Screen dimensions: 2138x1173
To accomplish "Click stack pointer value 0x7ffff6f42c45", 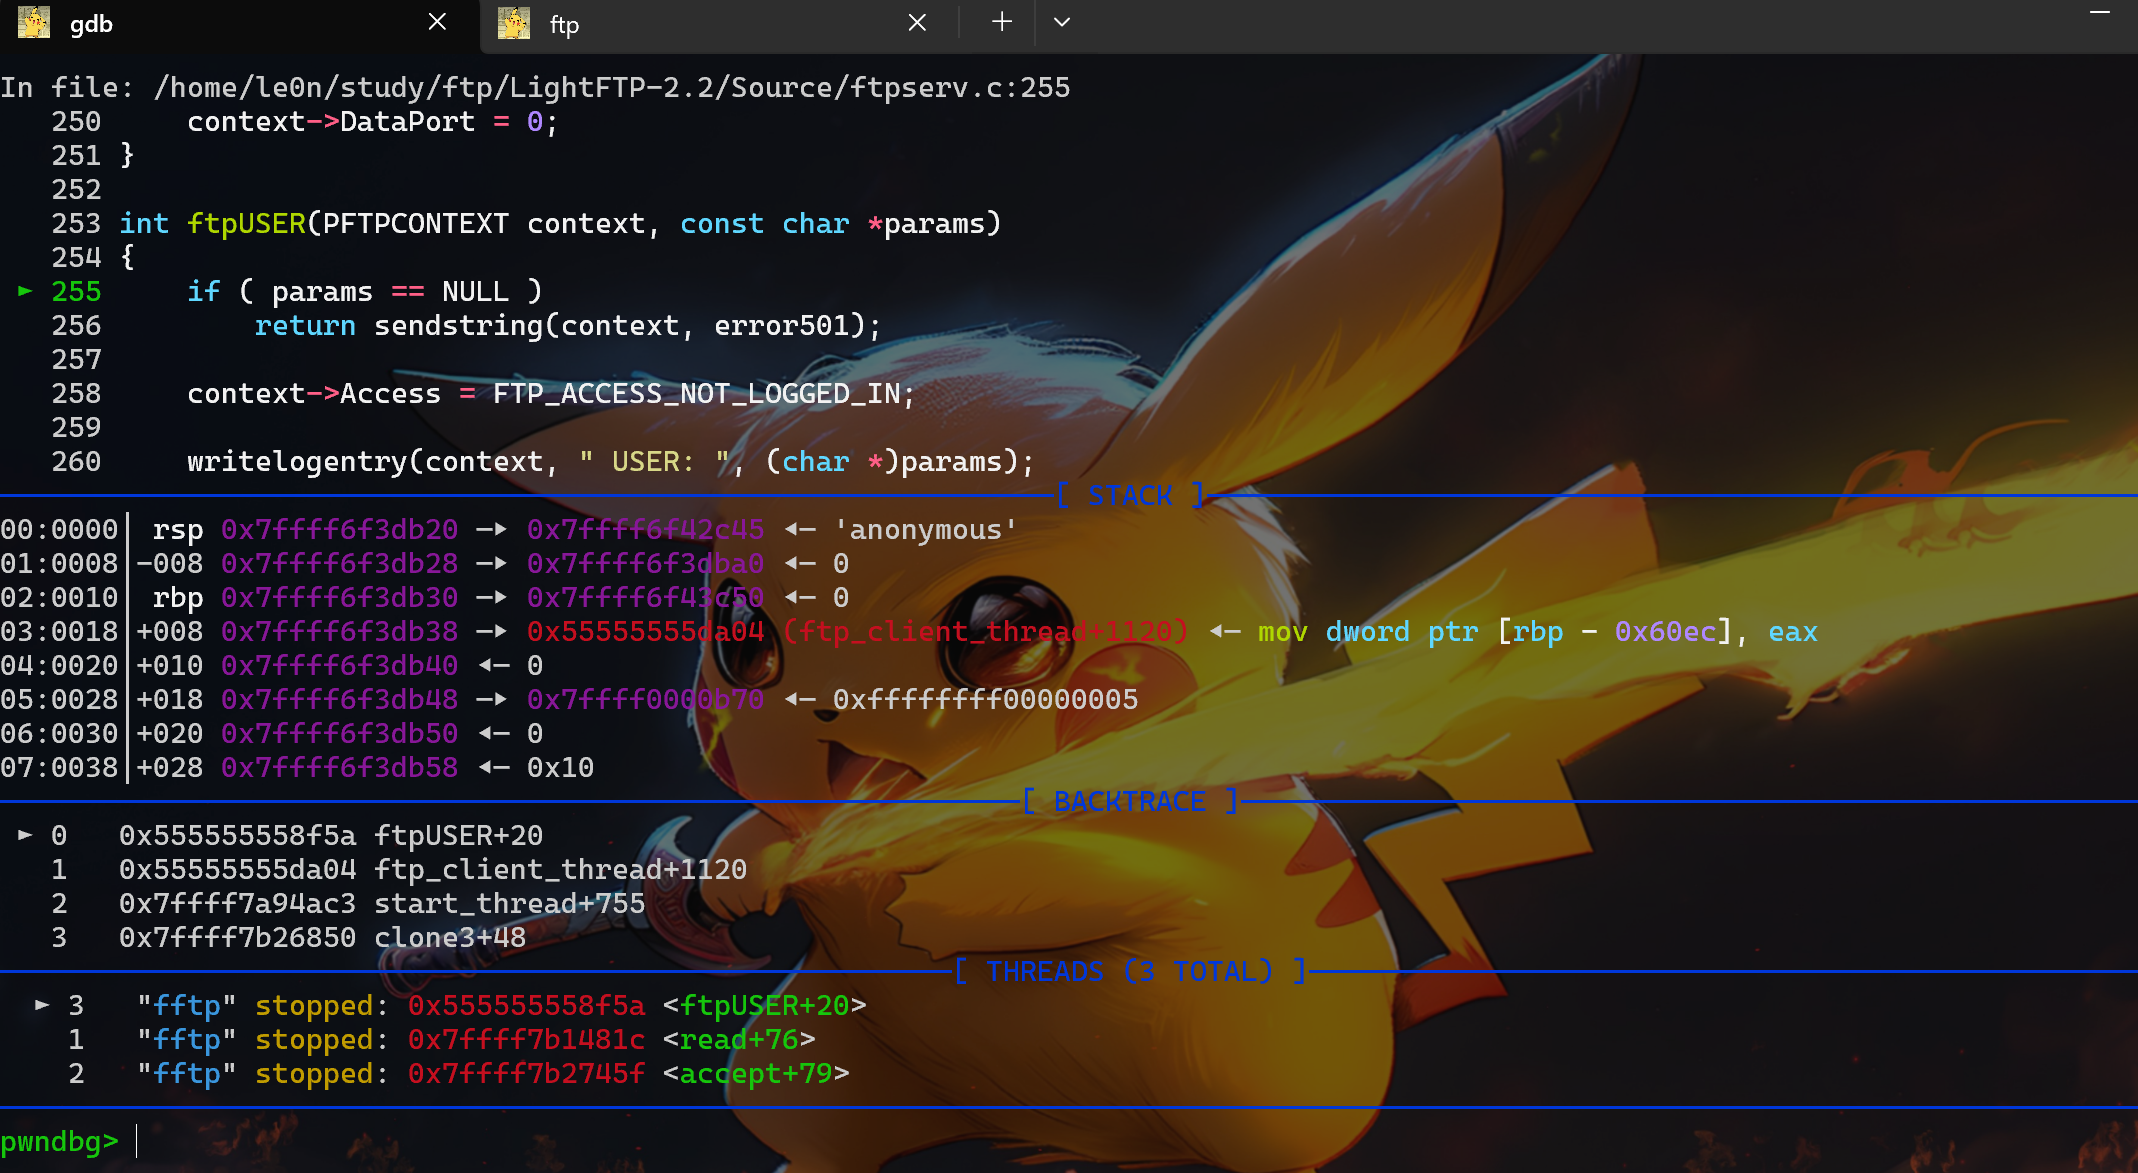I will click(645, 530).
